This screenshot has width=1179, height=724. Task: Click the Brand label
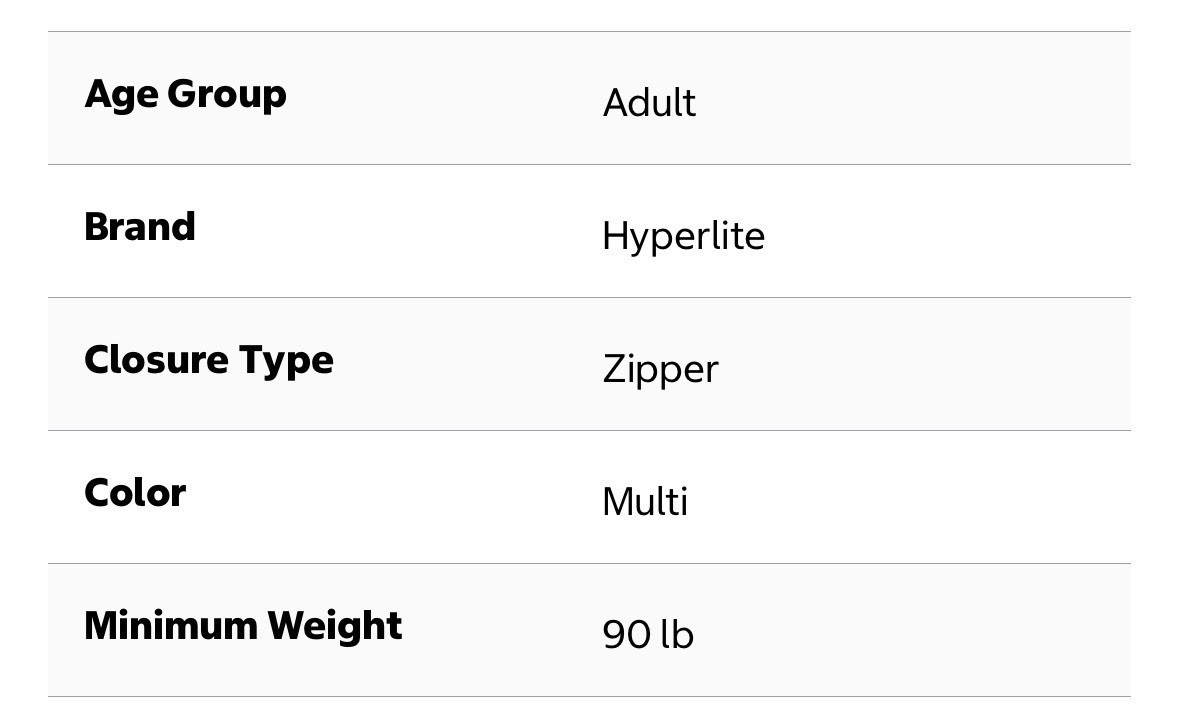140,226
